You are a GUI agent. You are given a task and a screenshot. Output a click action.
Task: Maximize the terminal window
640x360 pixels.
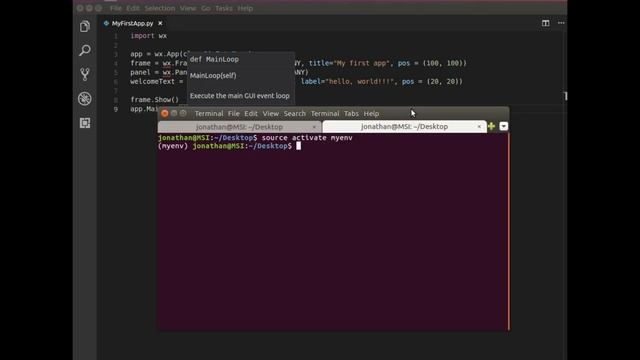[x=183, y=113]
